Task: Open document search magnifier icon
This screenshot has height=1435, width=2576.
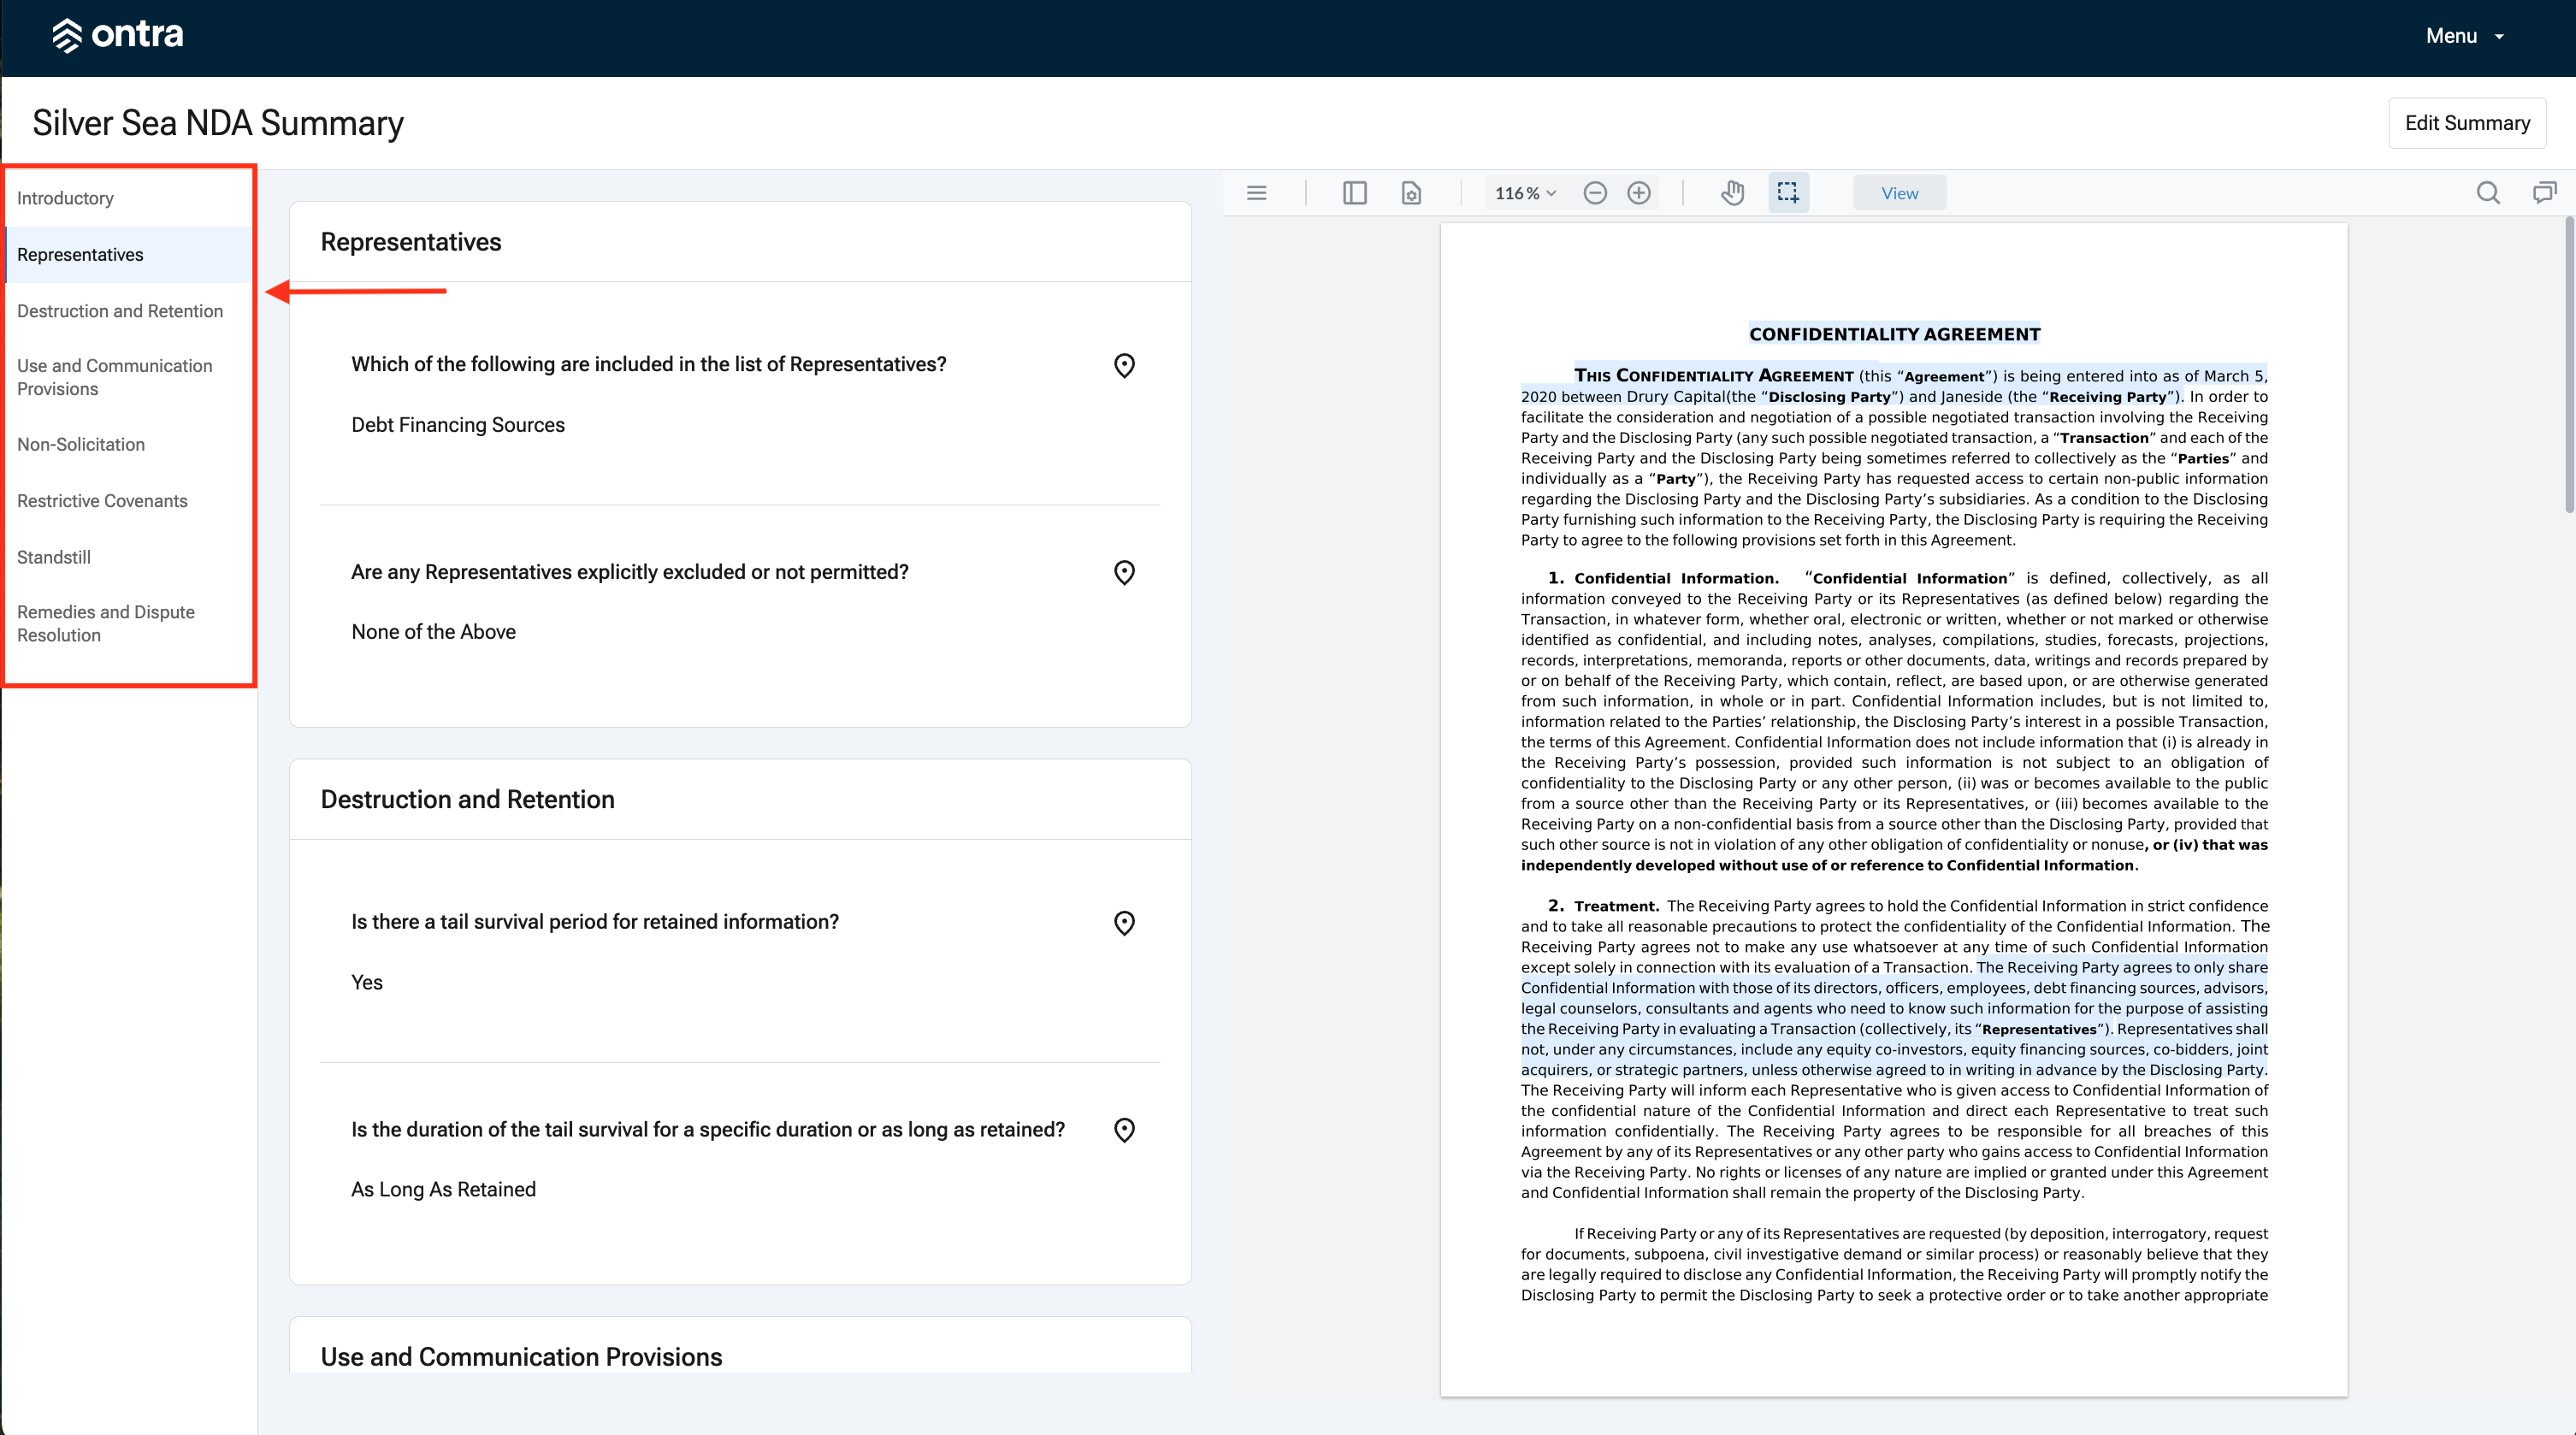Action: pyautogui.click(x=2488, y=193)
